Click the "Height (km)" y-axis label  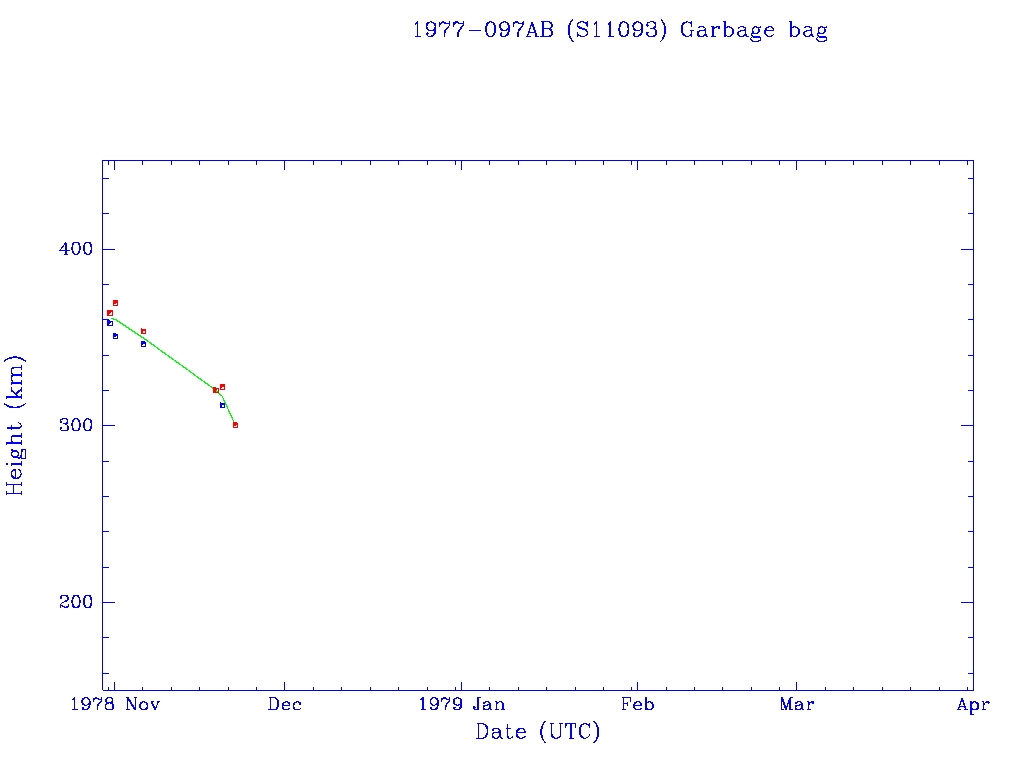pos(15,425)
